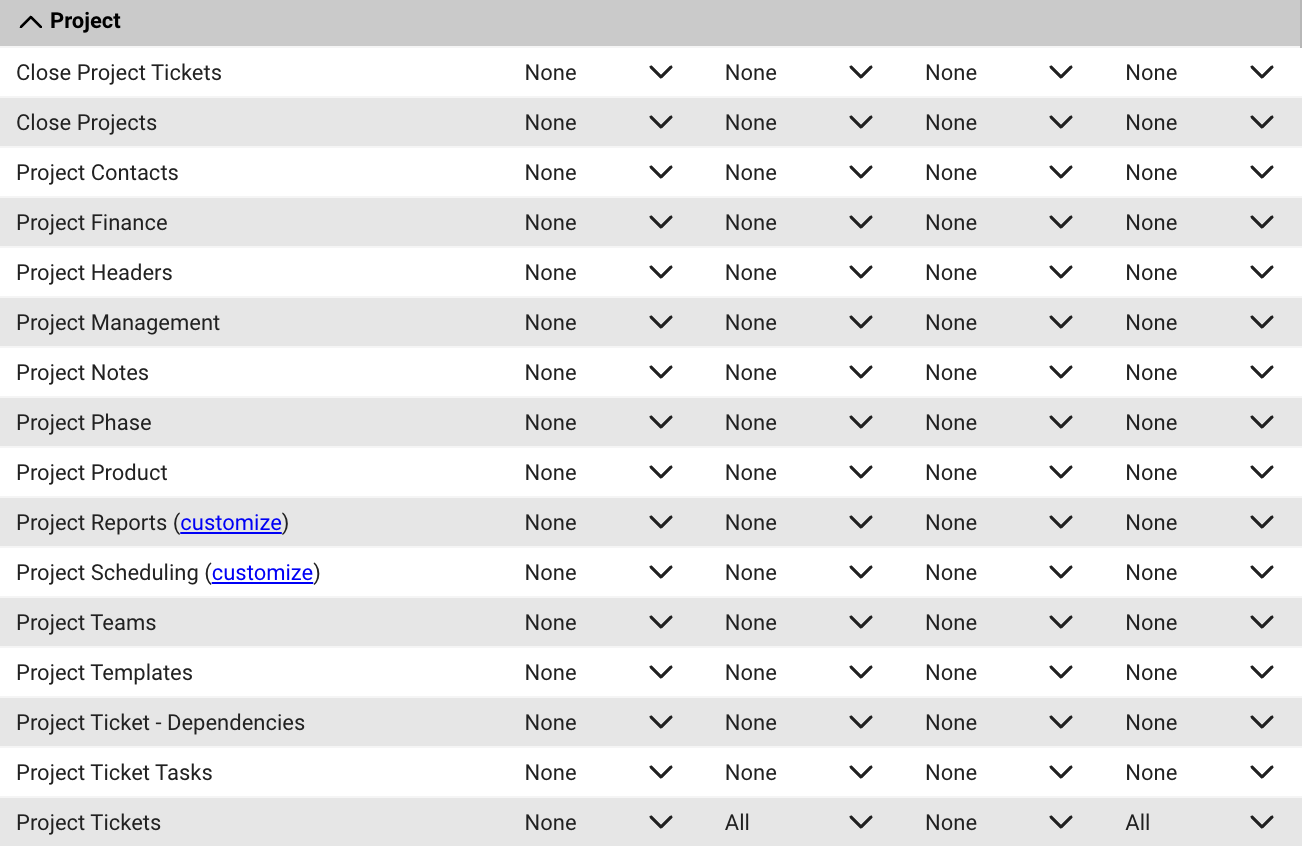
Task: Click third column chevron in Project Phase row
Action: 1061,423
